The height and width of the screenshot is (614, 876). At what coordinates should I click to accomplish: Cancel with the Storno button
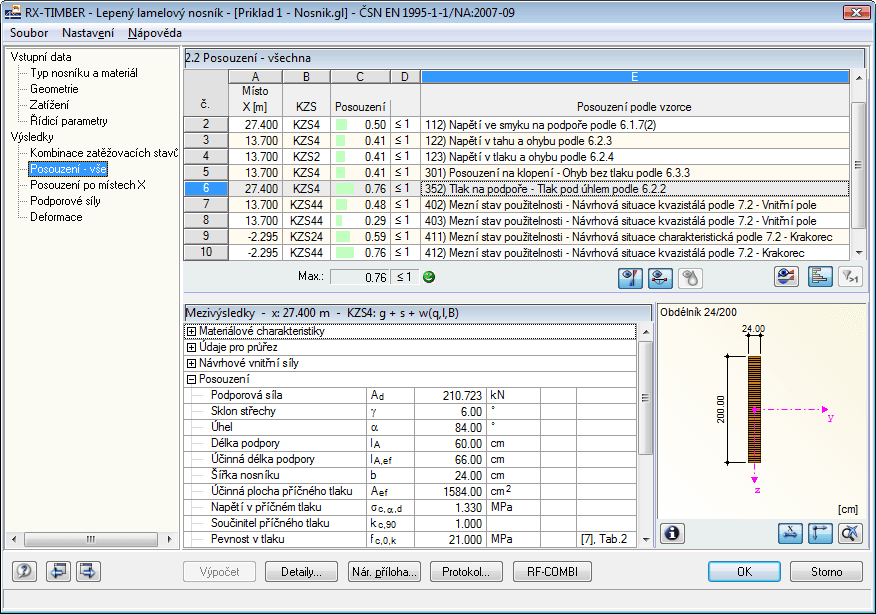(x=826, y=572)
